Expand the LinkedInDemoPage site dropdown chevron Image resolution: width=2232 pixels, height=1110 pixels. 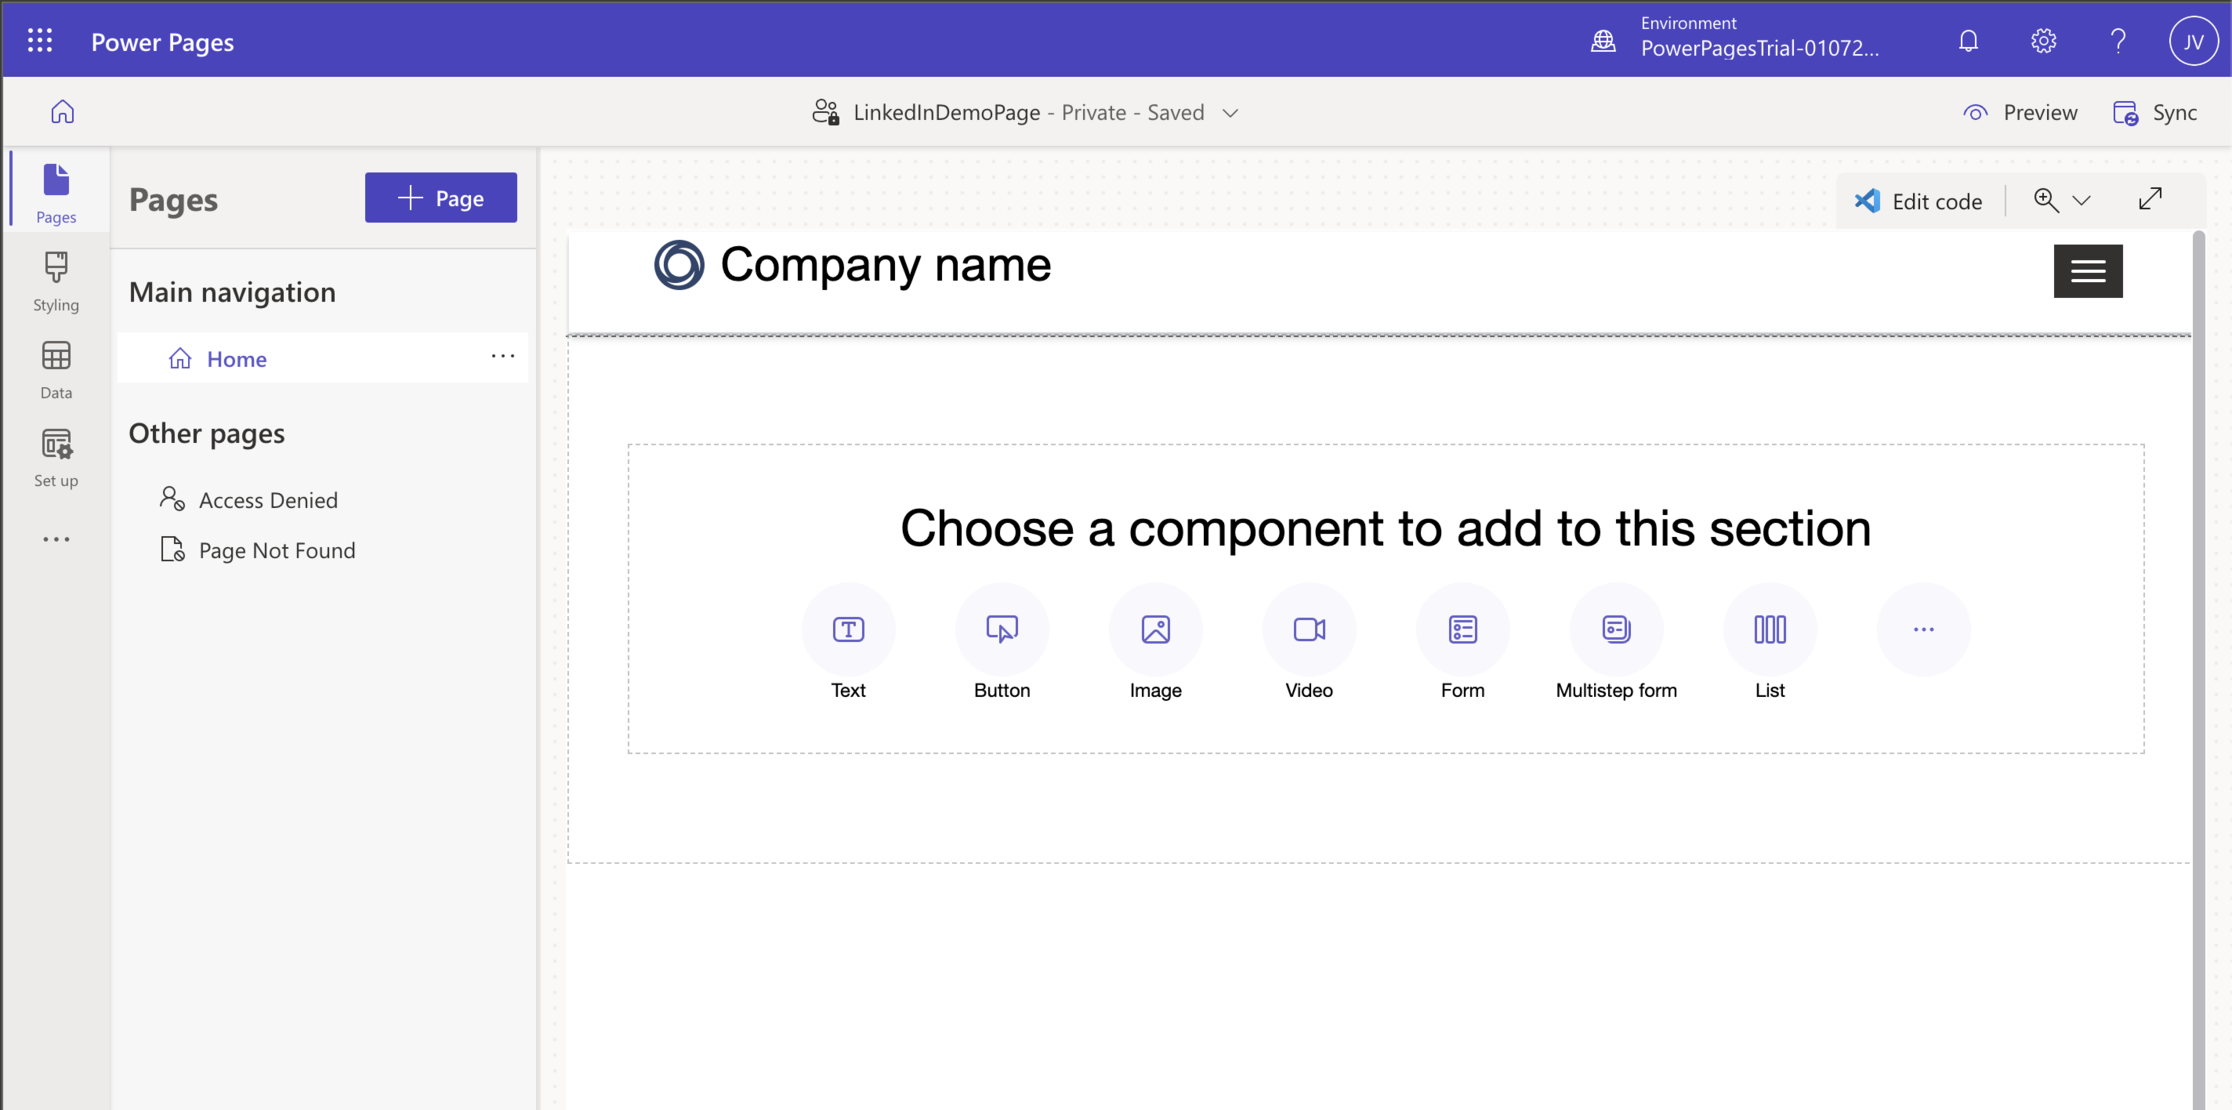tap(1231, 113)
